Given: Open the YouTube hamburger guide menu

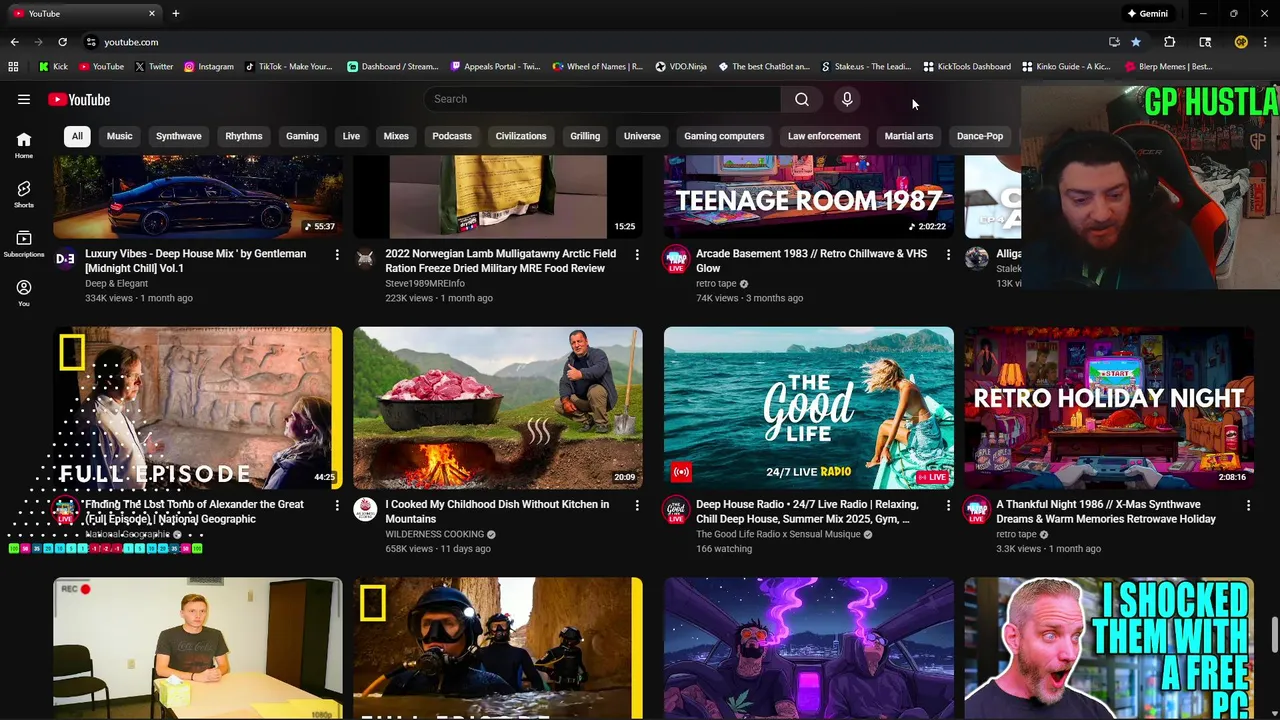Looking at the screenshot, I should pos(24,99).
